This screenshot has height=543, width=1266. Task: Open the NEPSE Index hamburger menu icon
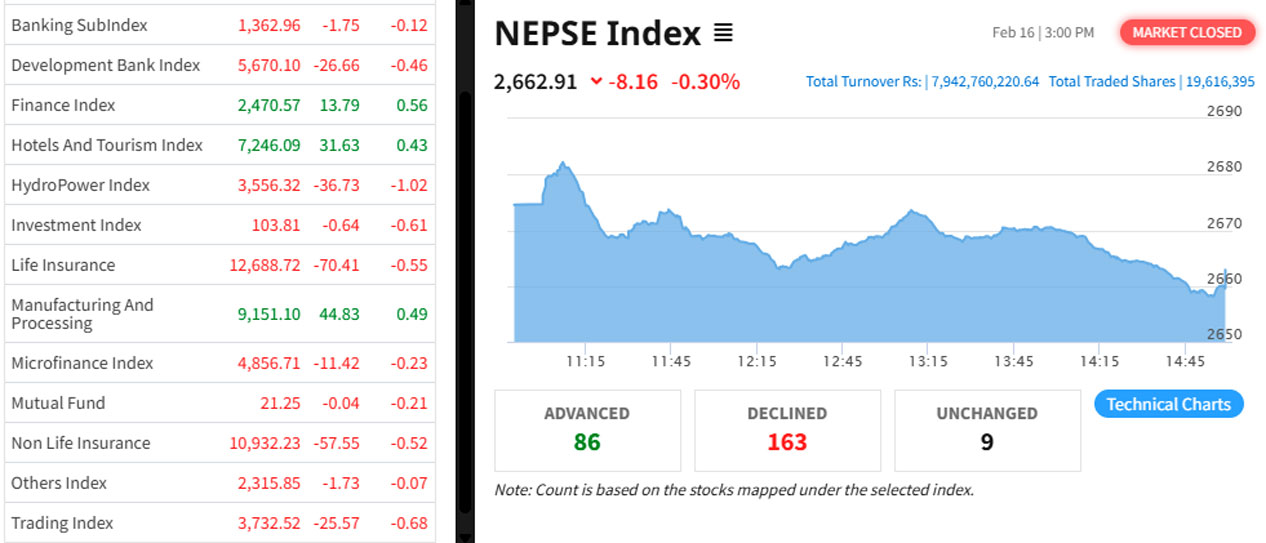[x=723, y=34]
